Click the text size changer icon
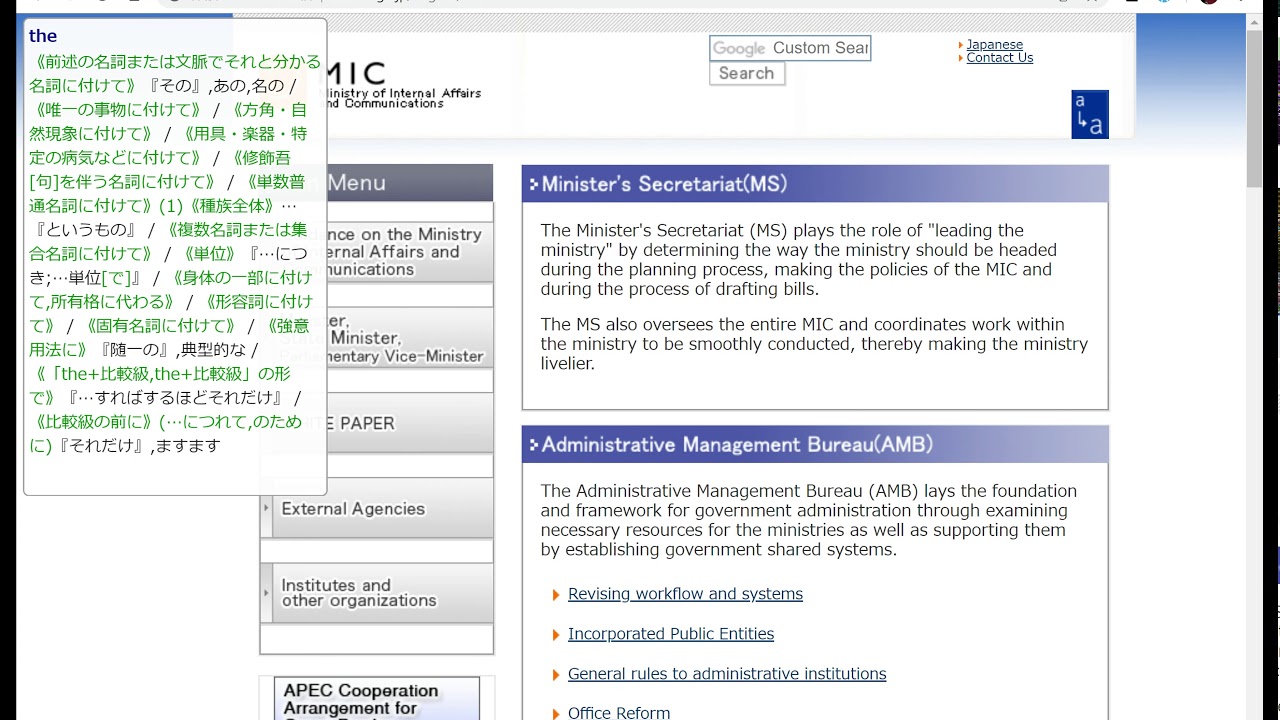This screenshot has width=1280, height=720. 1090,114
